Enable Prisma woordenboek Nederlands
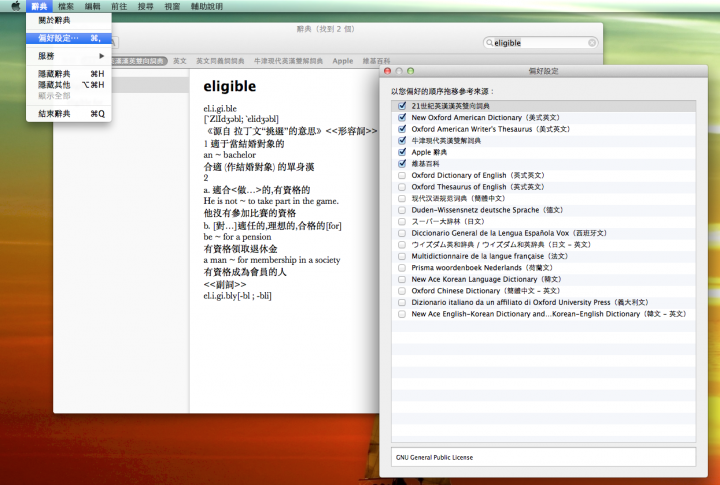This screenshot has width=720, height=485. pyautogui.click(x=402, y=268)
